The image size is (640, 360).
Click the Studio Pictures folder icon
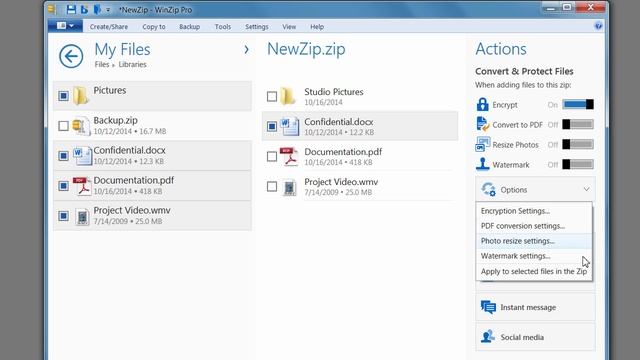pos(288,96)
